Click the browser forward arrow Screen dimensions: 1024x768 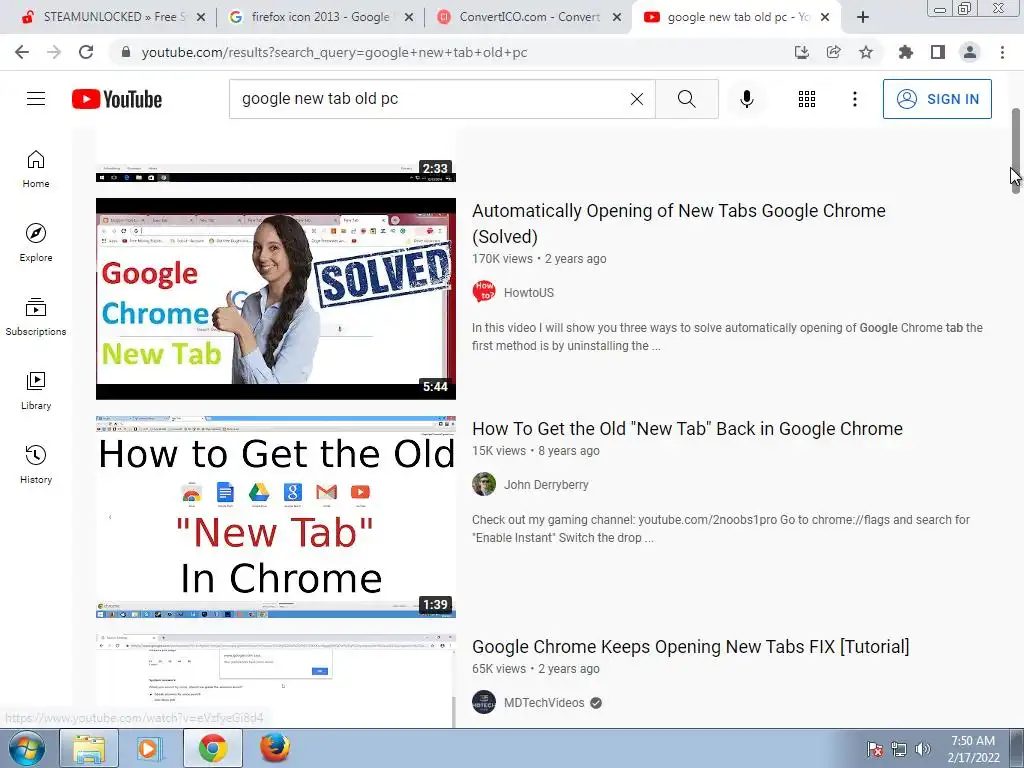click(54, 52)
